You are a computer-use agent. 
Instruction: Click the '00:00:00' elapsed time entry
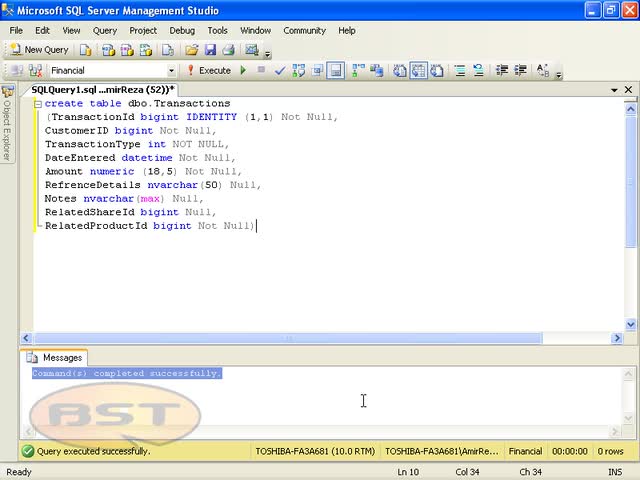coord(569,451)
